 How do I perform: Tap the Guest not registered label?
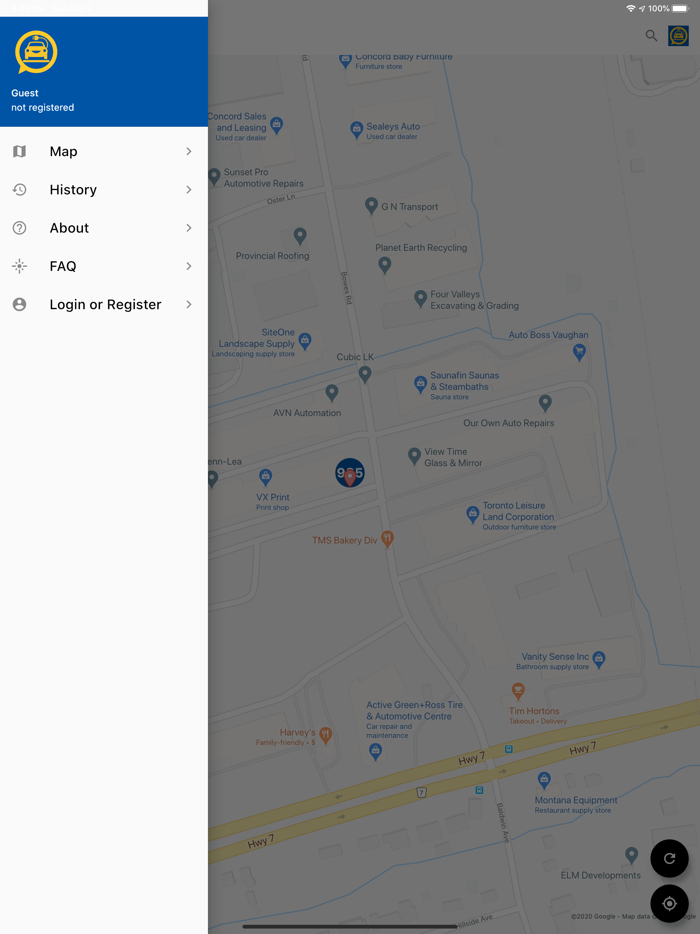(x=42, y=100)
